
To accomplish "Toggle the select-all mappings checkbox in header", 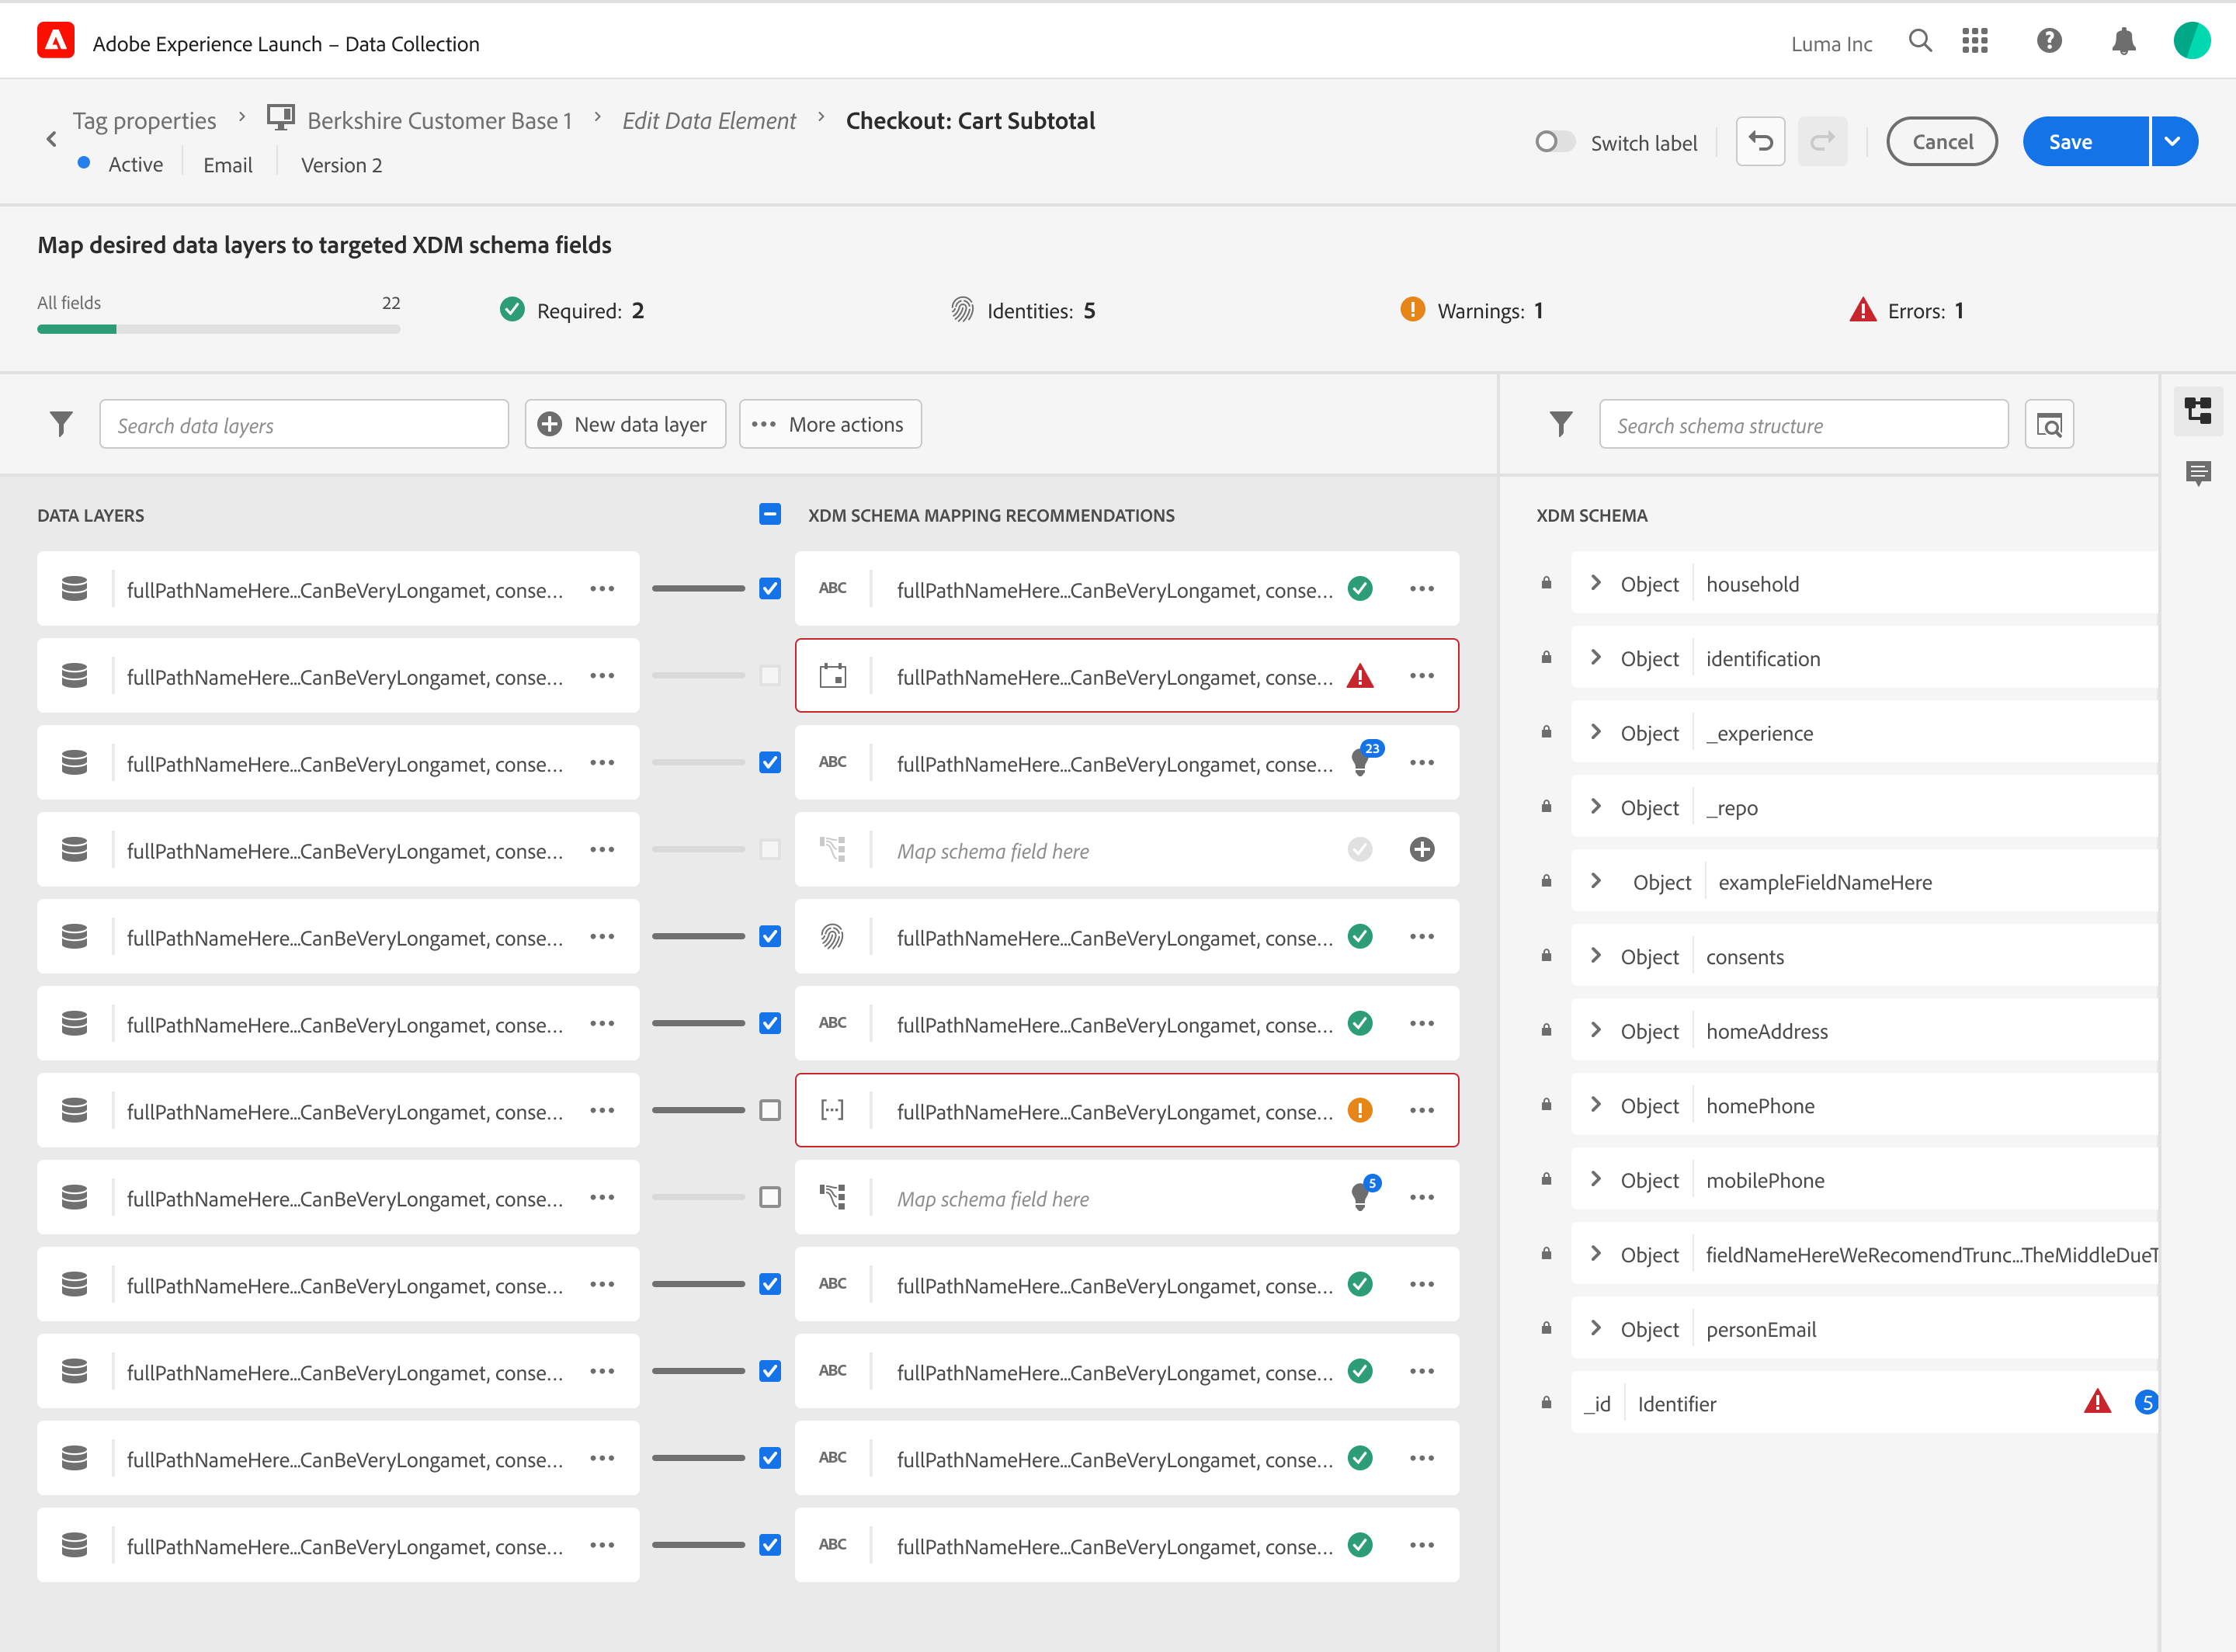I will tap(769, 515).
